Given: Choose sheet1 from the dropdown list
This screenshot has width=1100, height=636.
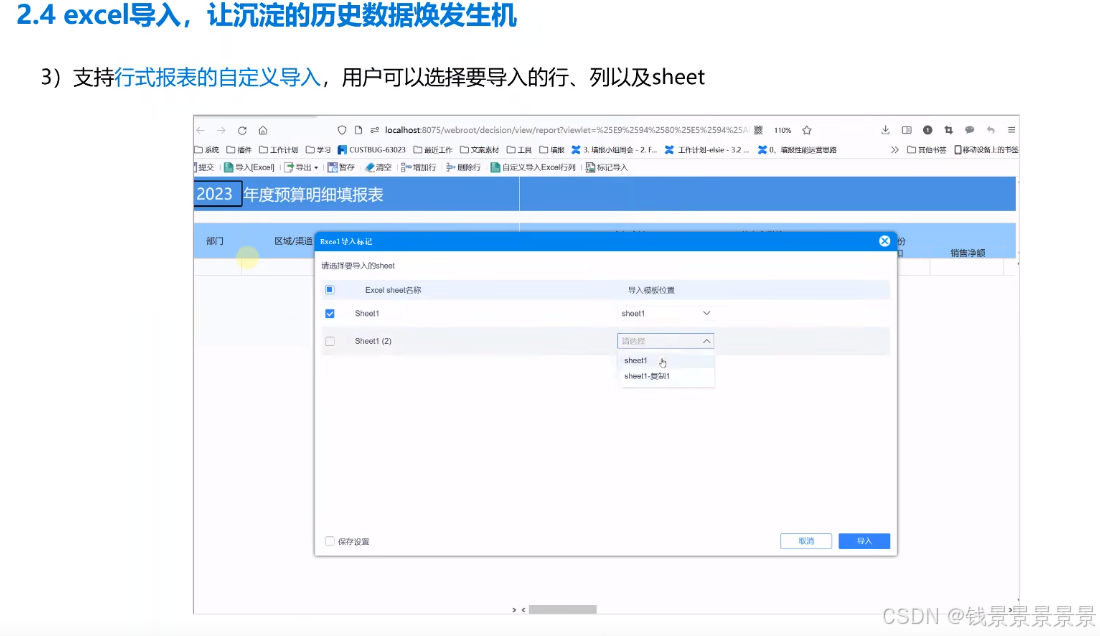Looking at the screenshot, I should pyautogui.click(x=665, y=360).
